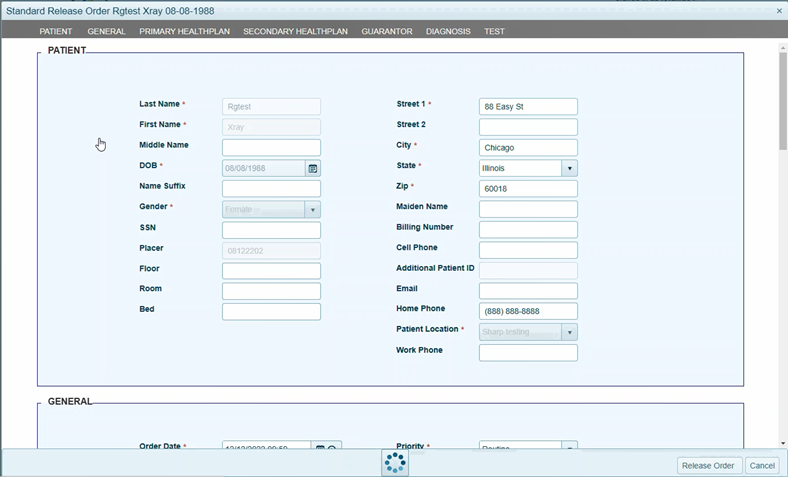Switch to the DIAGNOSIS tab
Viewport: 788px width, 477px height.
pos(448,31)
